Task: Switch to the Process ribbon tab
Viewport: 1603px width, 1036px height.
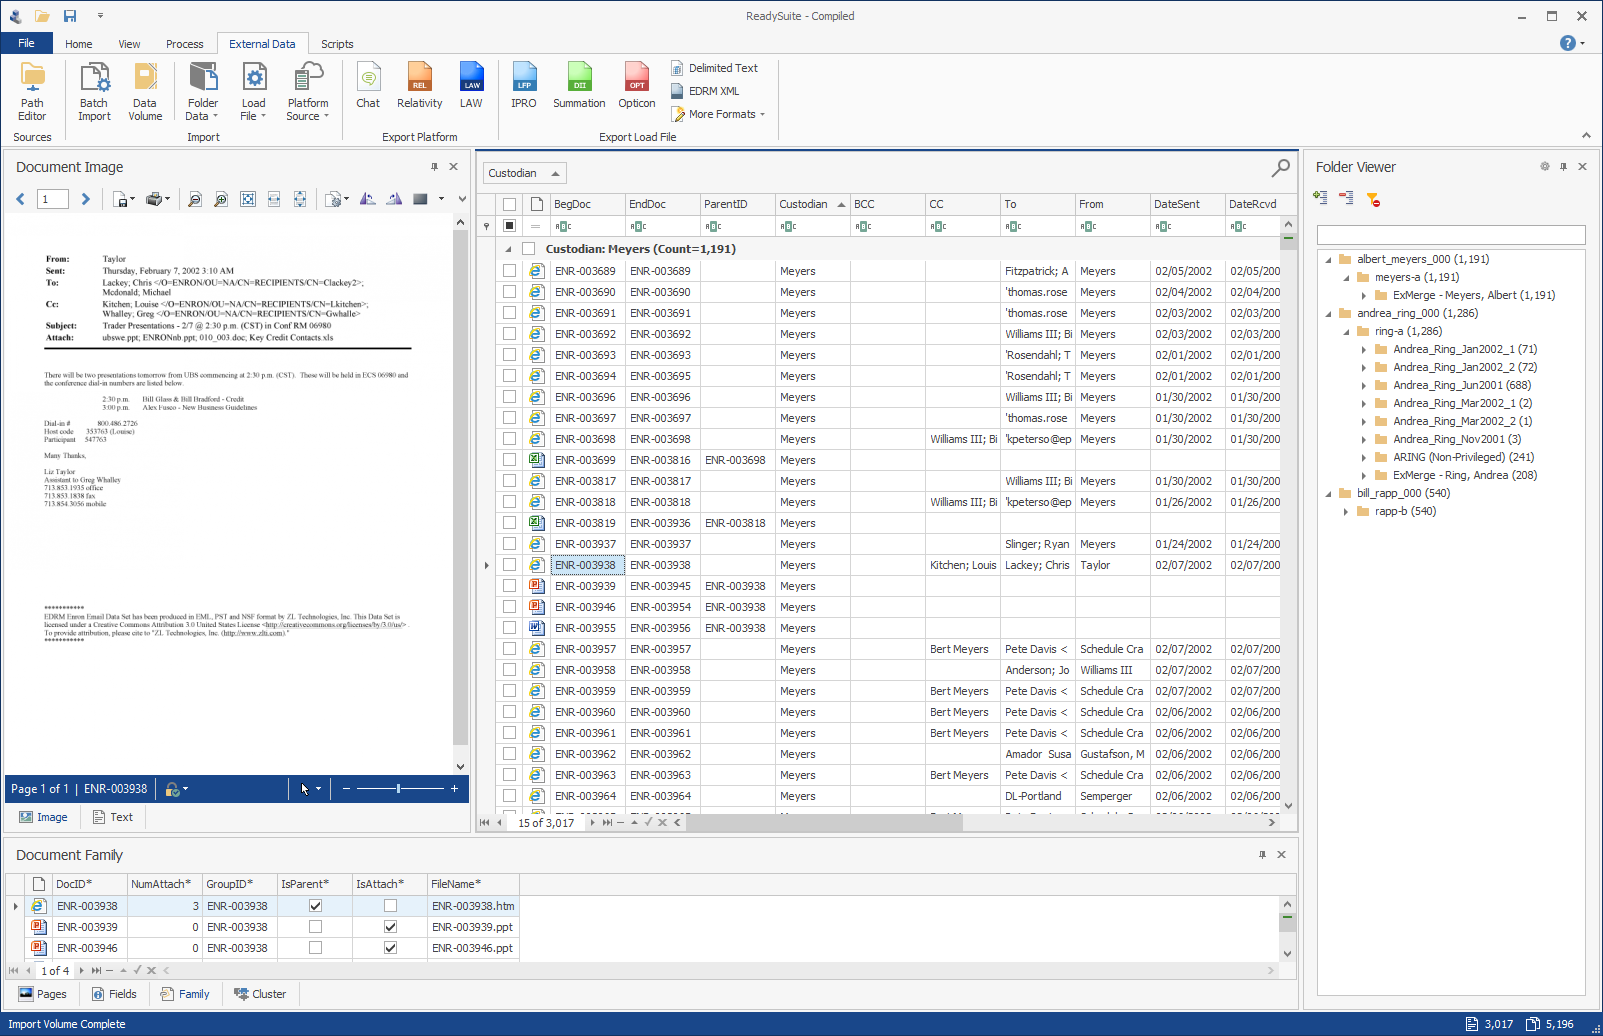Action: click(x=184, y=44)
